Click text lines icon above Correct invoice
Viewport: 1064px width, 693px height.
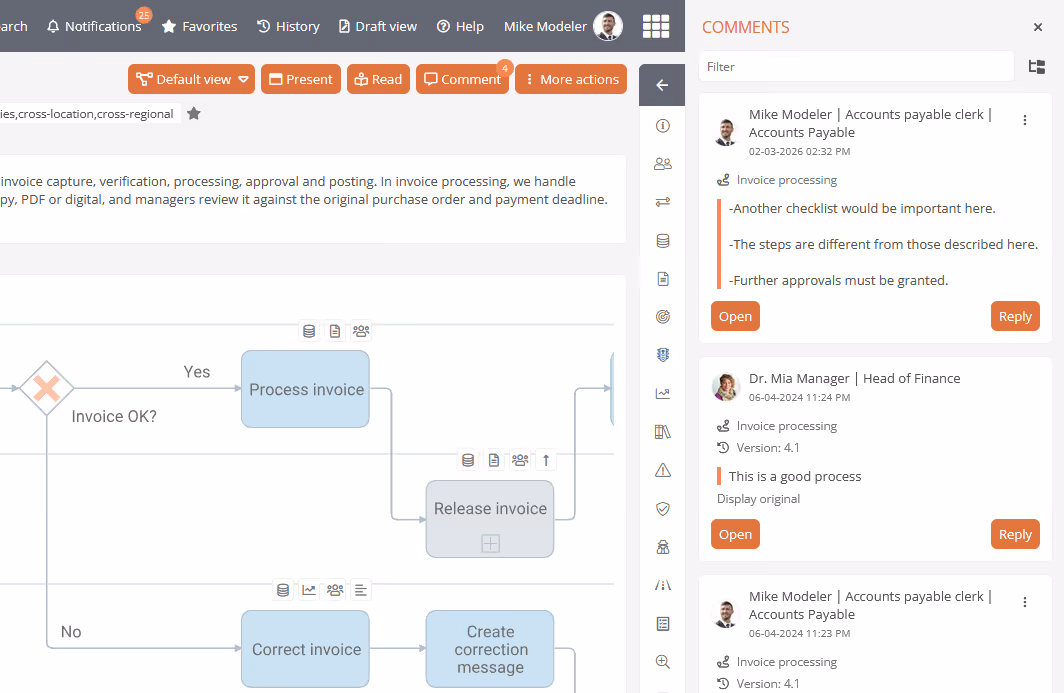pos(361,590)
